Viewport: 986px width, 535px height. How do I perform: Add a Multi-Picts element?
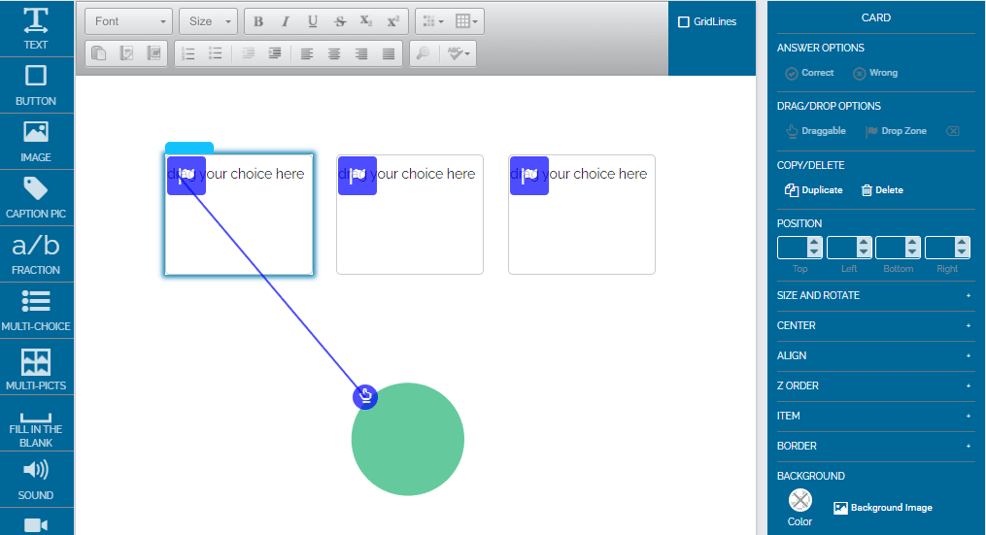click(36, 367)
